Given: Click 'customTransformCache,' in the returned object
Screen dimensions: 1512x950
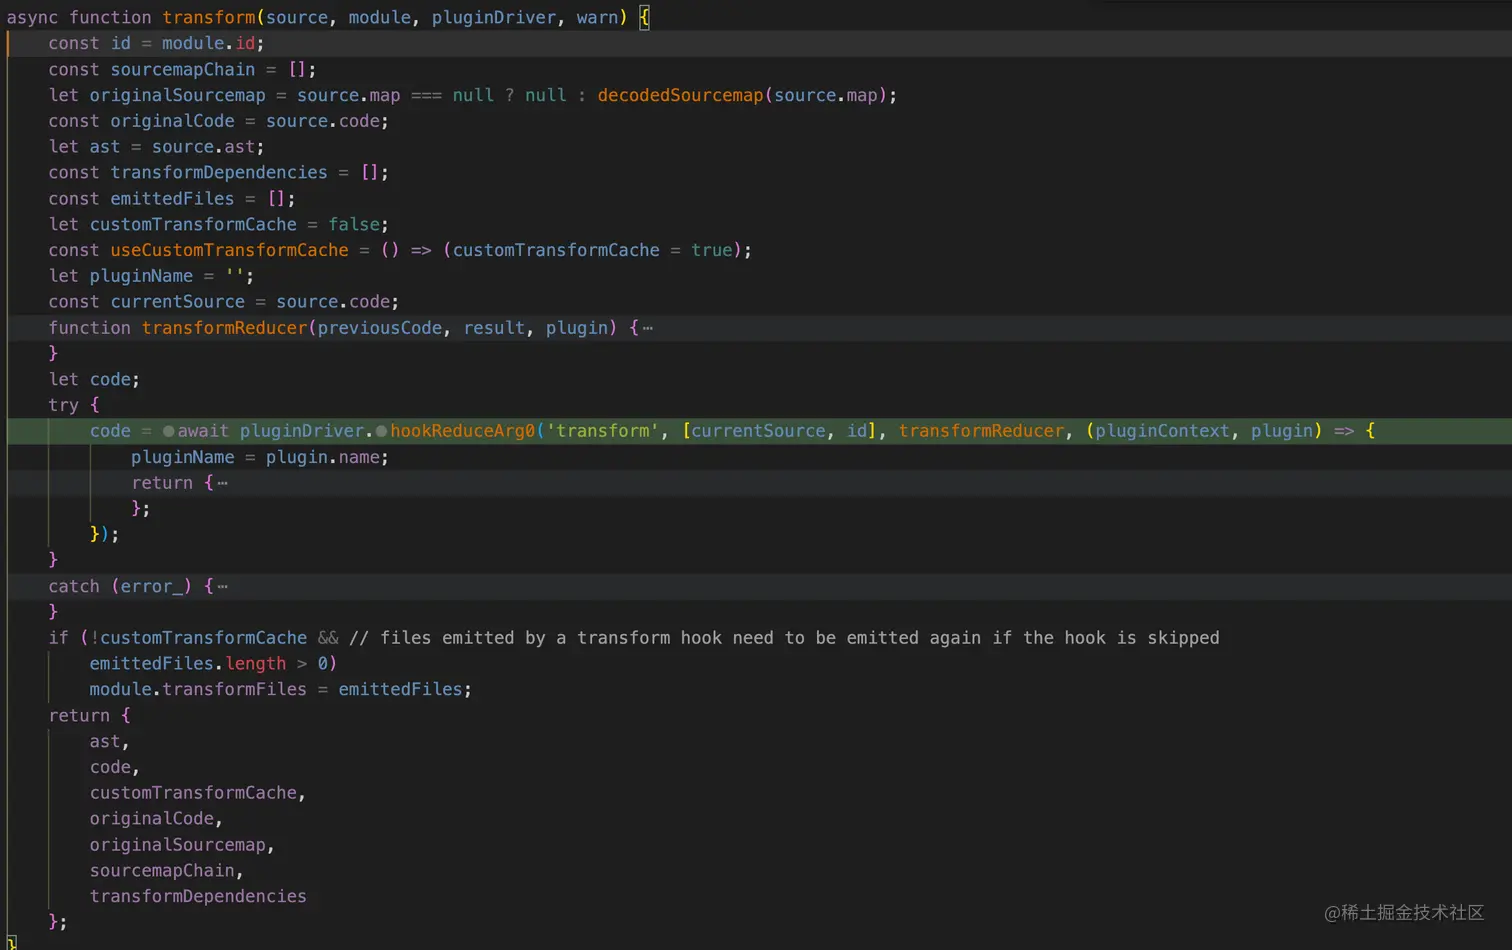Looking at the screenshot, I should 198,793.
